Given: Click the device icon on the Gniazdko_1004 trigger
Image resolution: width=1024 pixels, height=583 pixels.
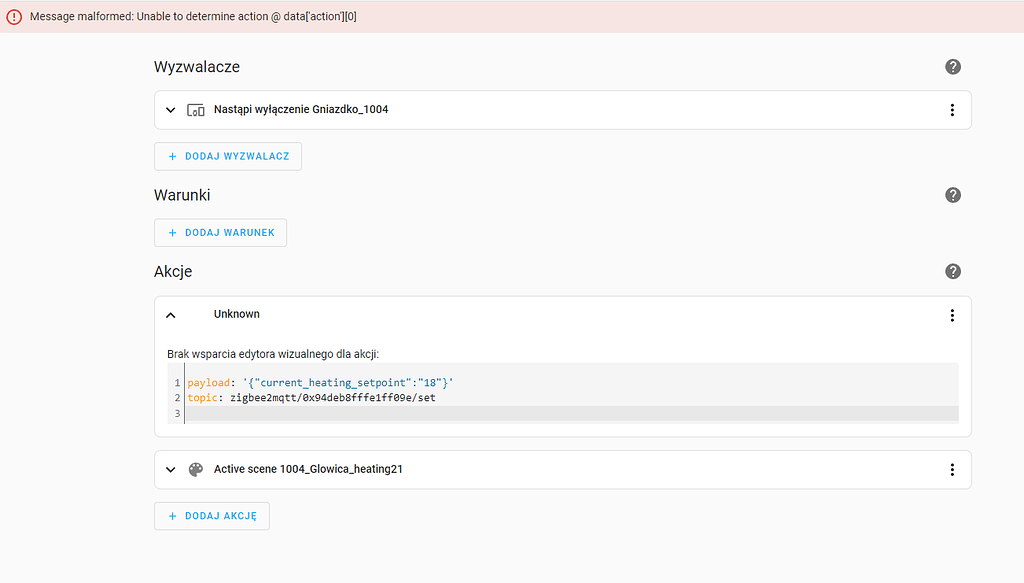Looking at the screenshot, I should point(195,110).
